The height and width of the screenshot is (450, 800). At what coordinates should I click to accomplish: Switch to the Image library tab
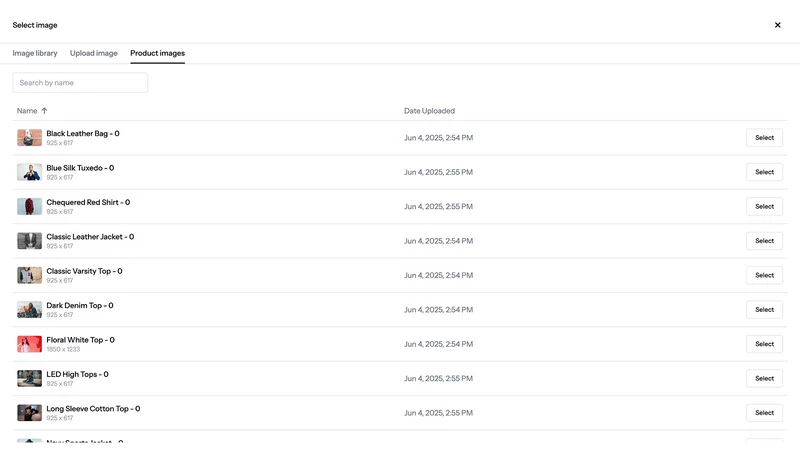coord(35,53)
